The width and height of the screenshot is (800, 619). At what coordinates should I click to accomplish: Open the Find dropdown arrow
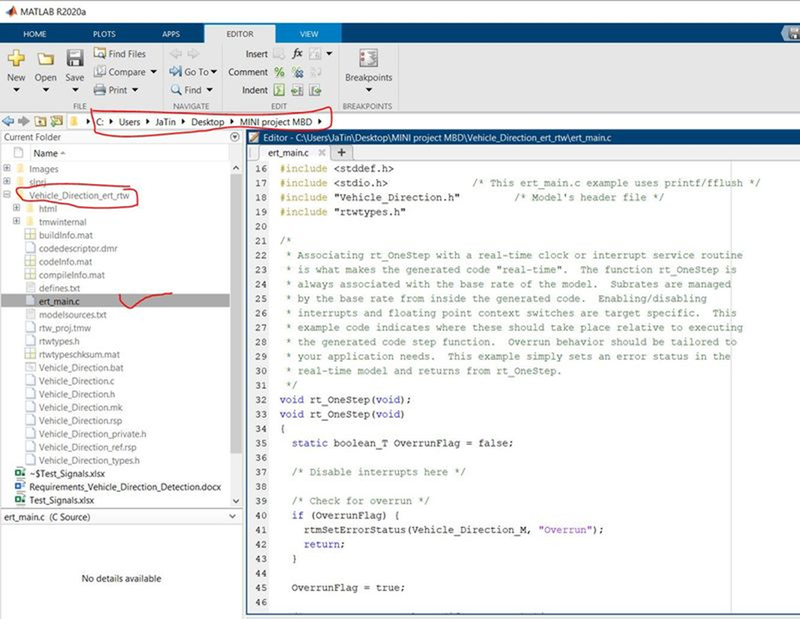click(x=209, y=90)
